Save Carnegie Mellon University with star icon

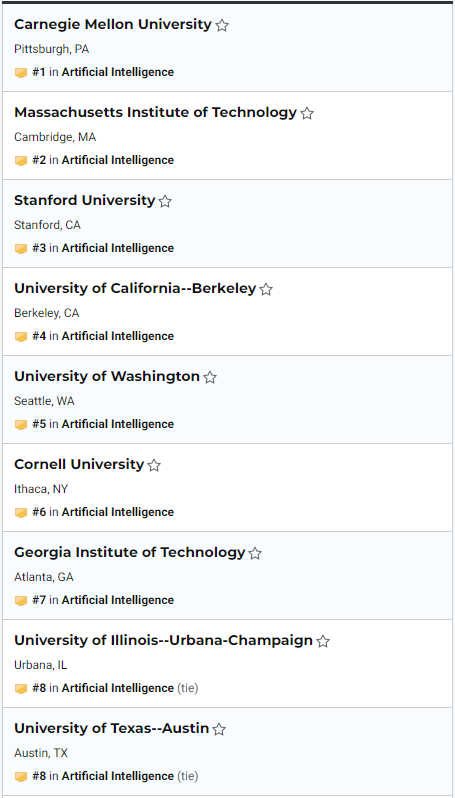click(x=222, y=25)
